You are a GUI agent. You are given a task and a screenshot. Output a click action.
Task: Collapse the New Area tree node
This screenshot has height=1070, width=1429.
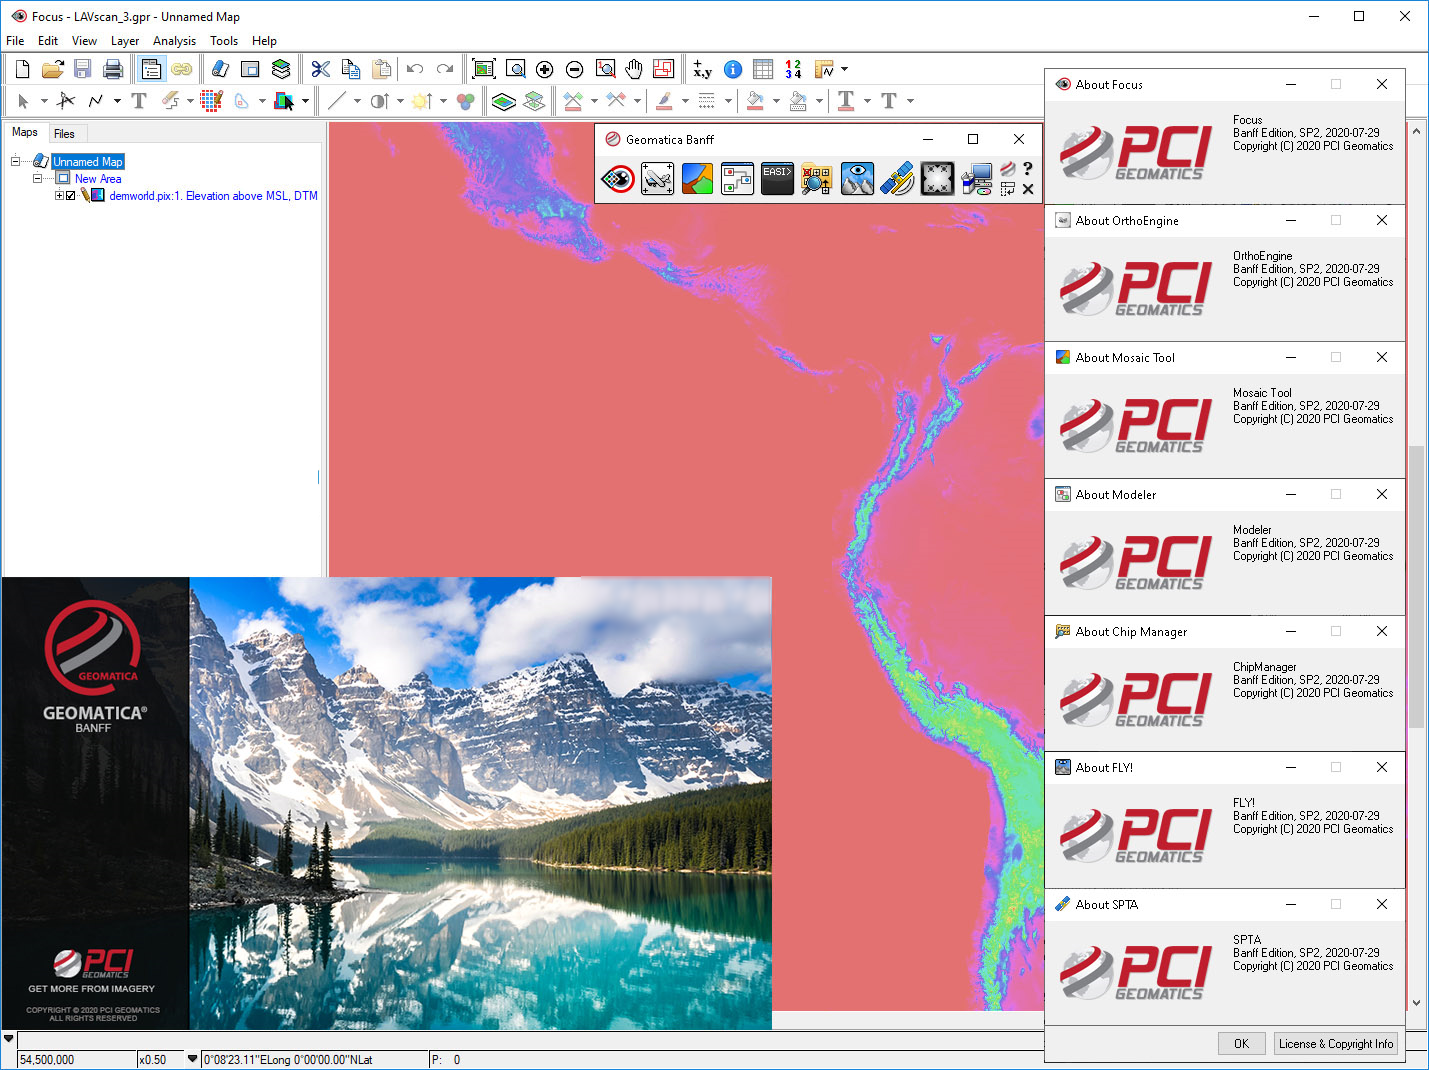[38, 178]
